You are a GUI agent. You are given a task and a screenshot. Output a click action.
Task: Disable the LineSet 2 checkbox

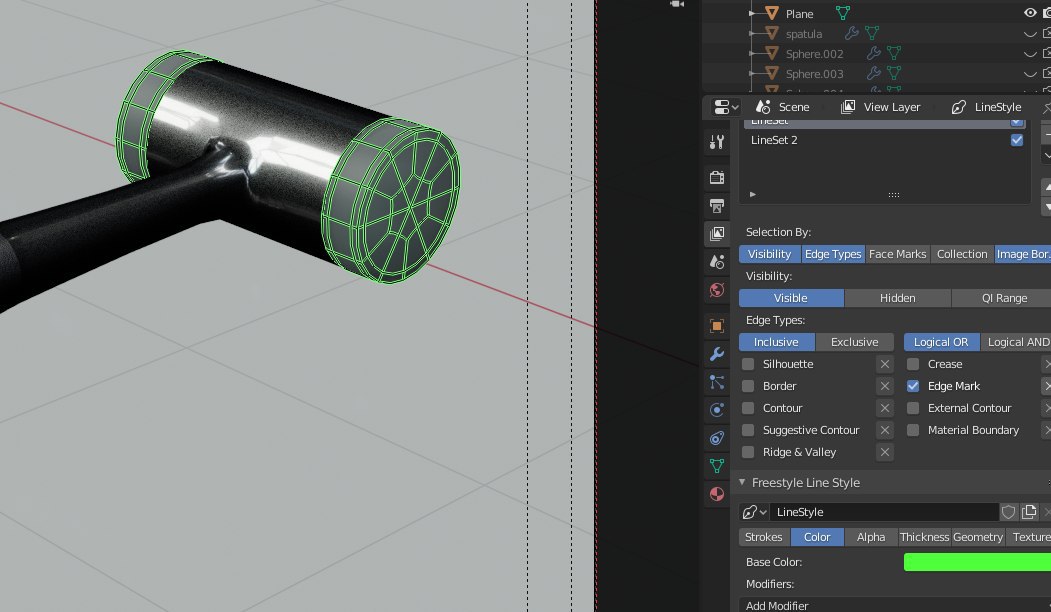1017,140
